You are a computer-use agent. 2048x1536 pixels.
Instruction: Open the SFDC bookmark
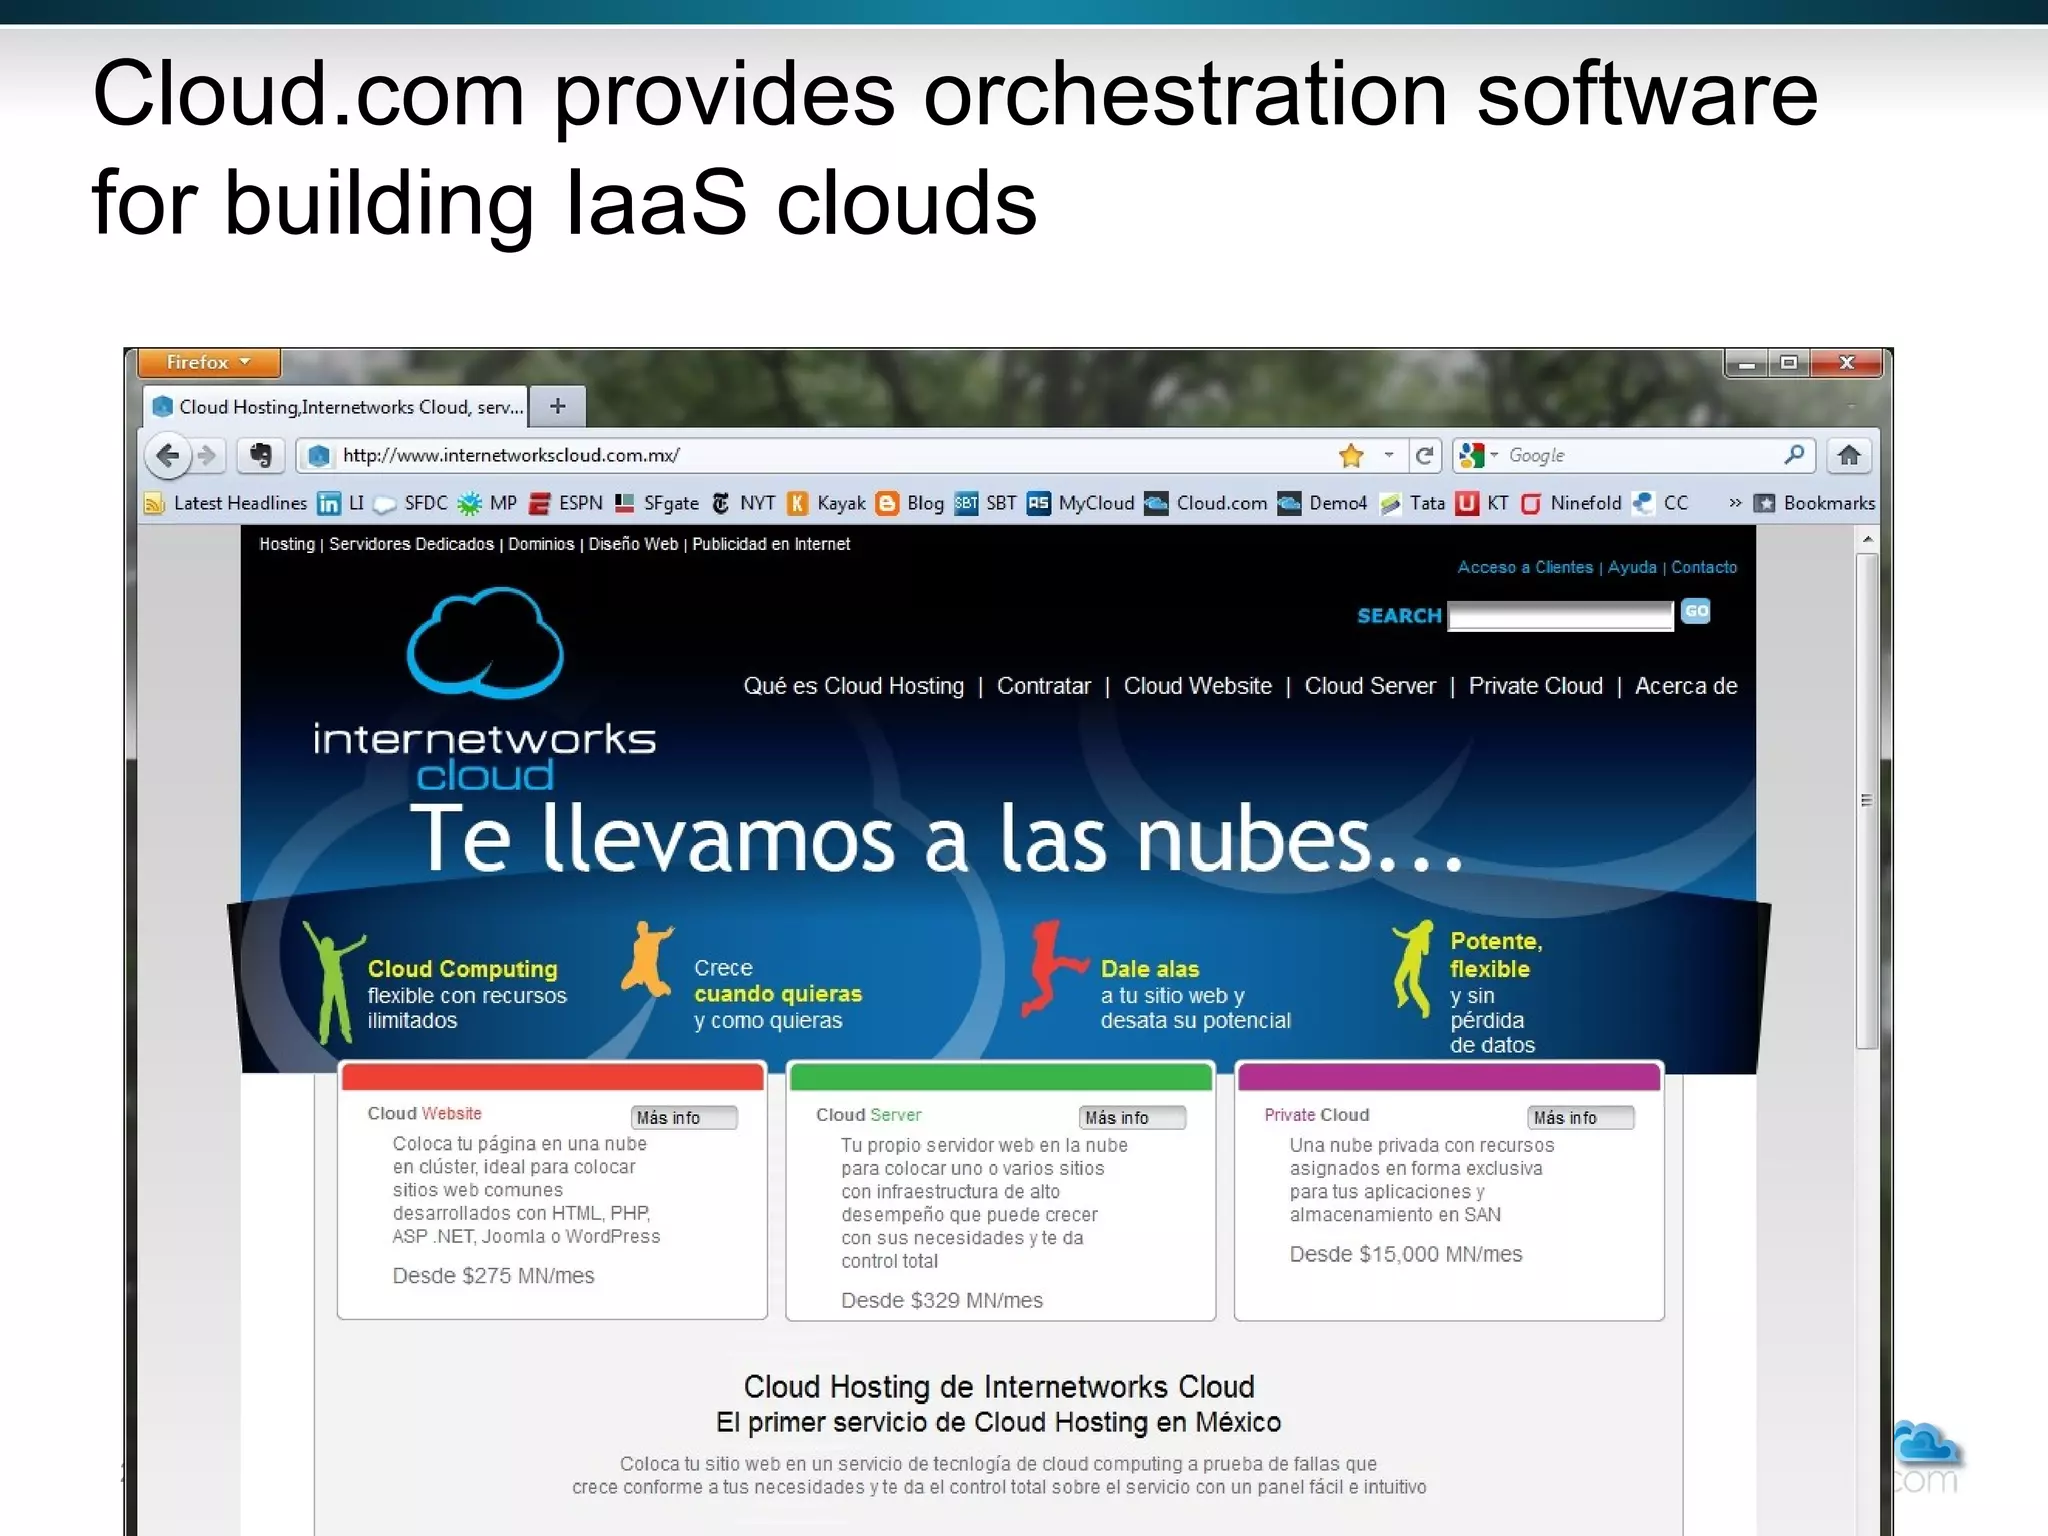[411, 503]
